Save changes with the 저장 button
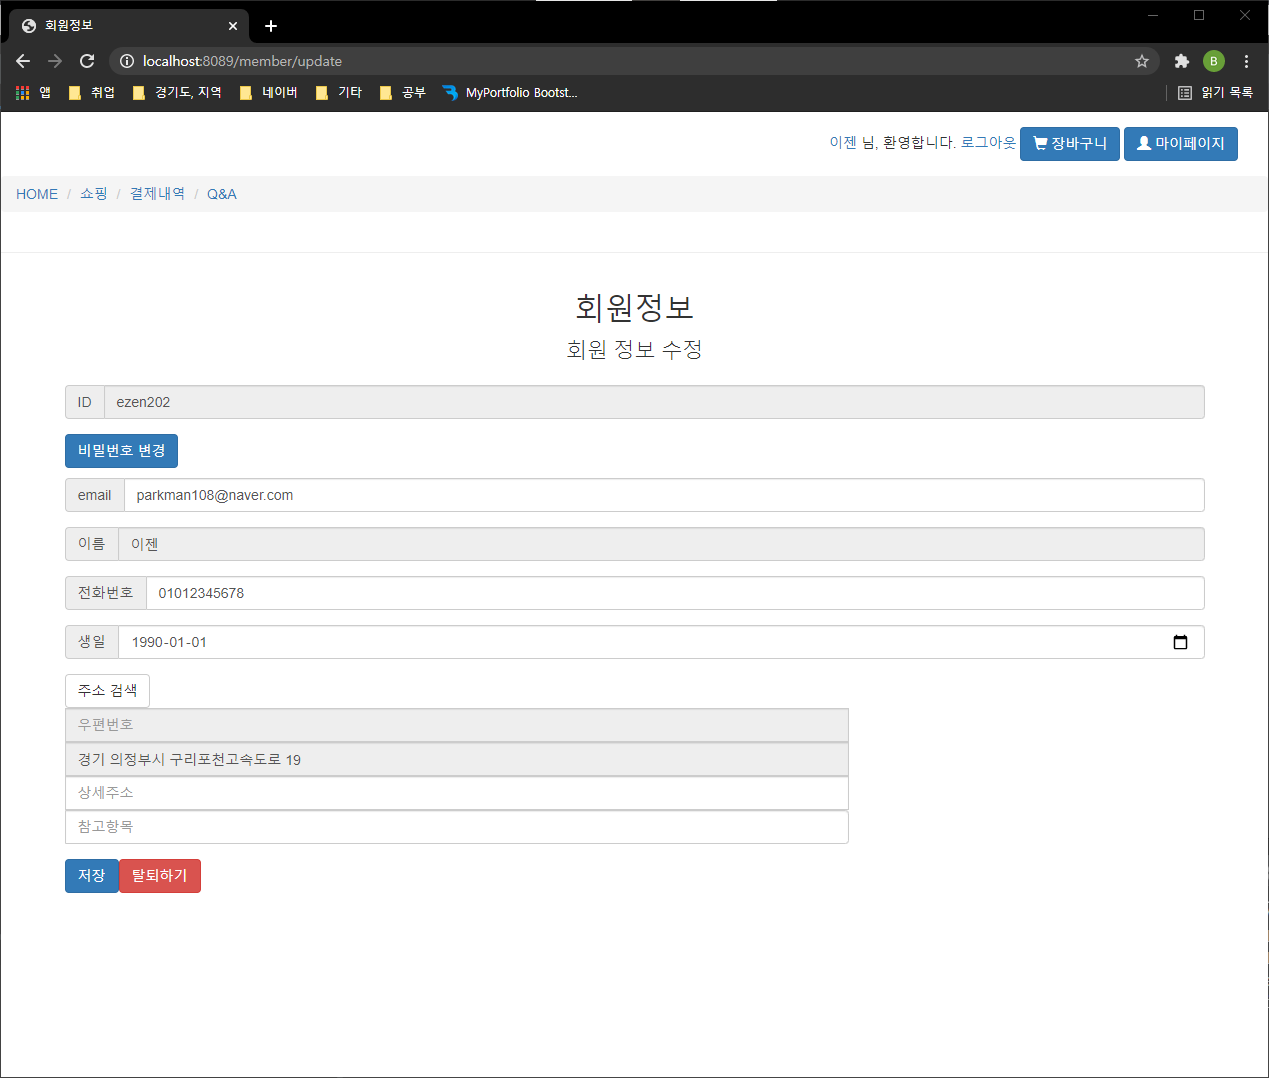Screen dimensions: 1269x1078 click(91, 875)
